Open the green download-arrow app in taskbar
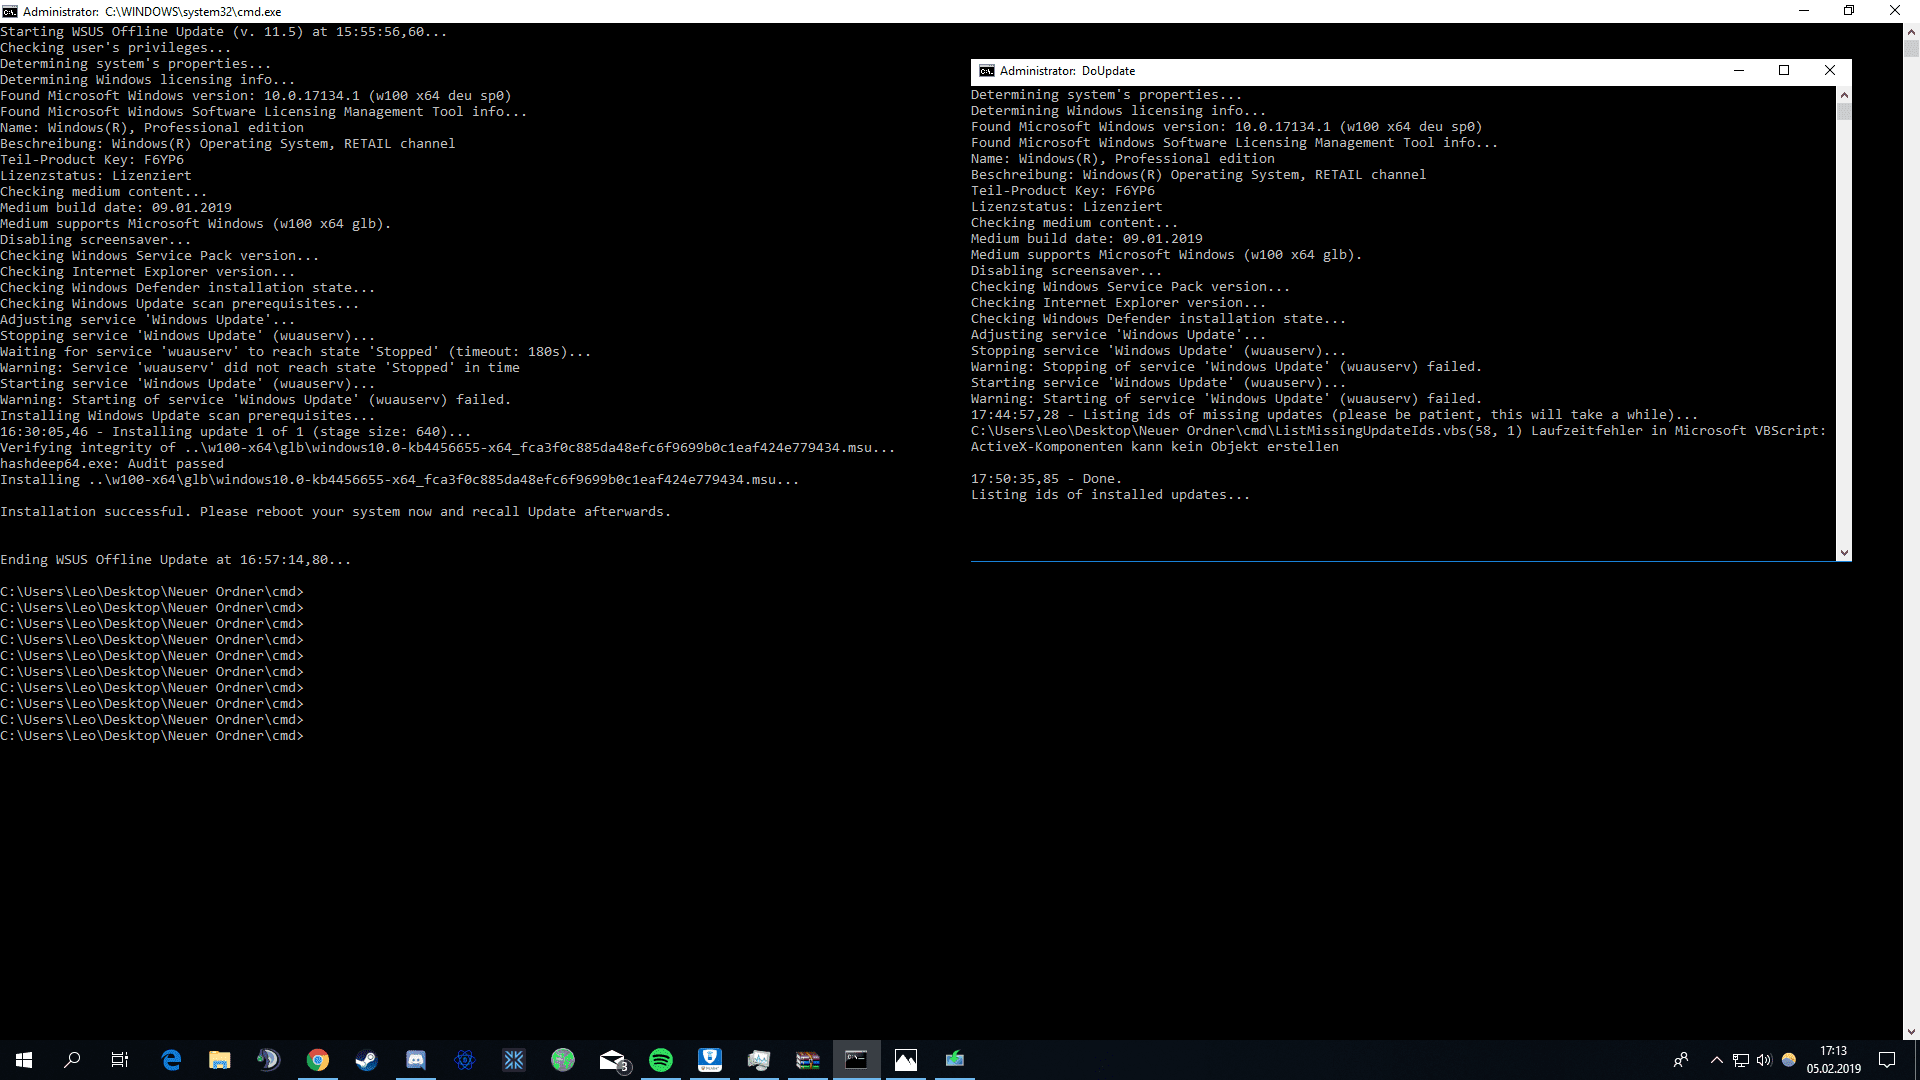This screenshot has height=1080, width=1920. tap(955, 1060)
